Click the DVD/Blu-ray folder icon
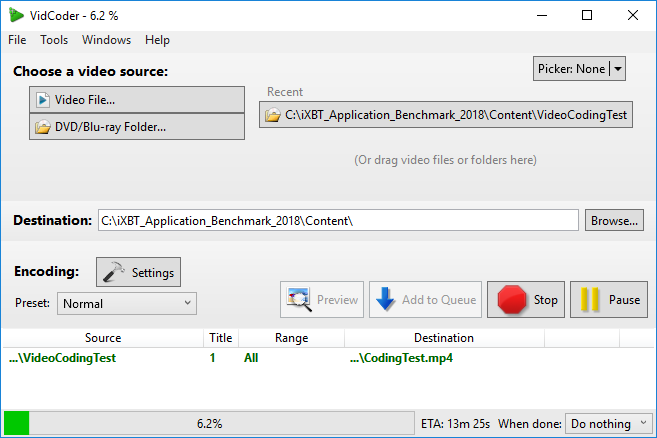Screen dimensions: 657x438 (43, 127)
